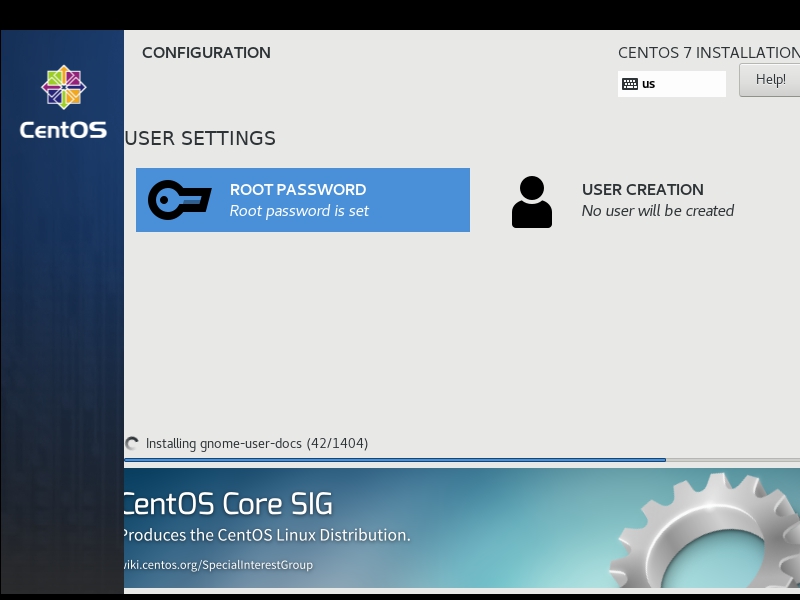Click 'CENTOS 7 INSTALLATION' header text

[x=709, y=53]
